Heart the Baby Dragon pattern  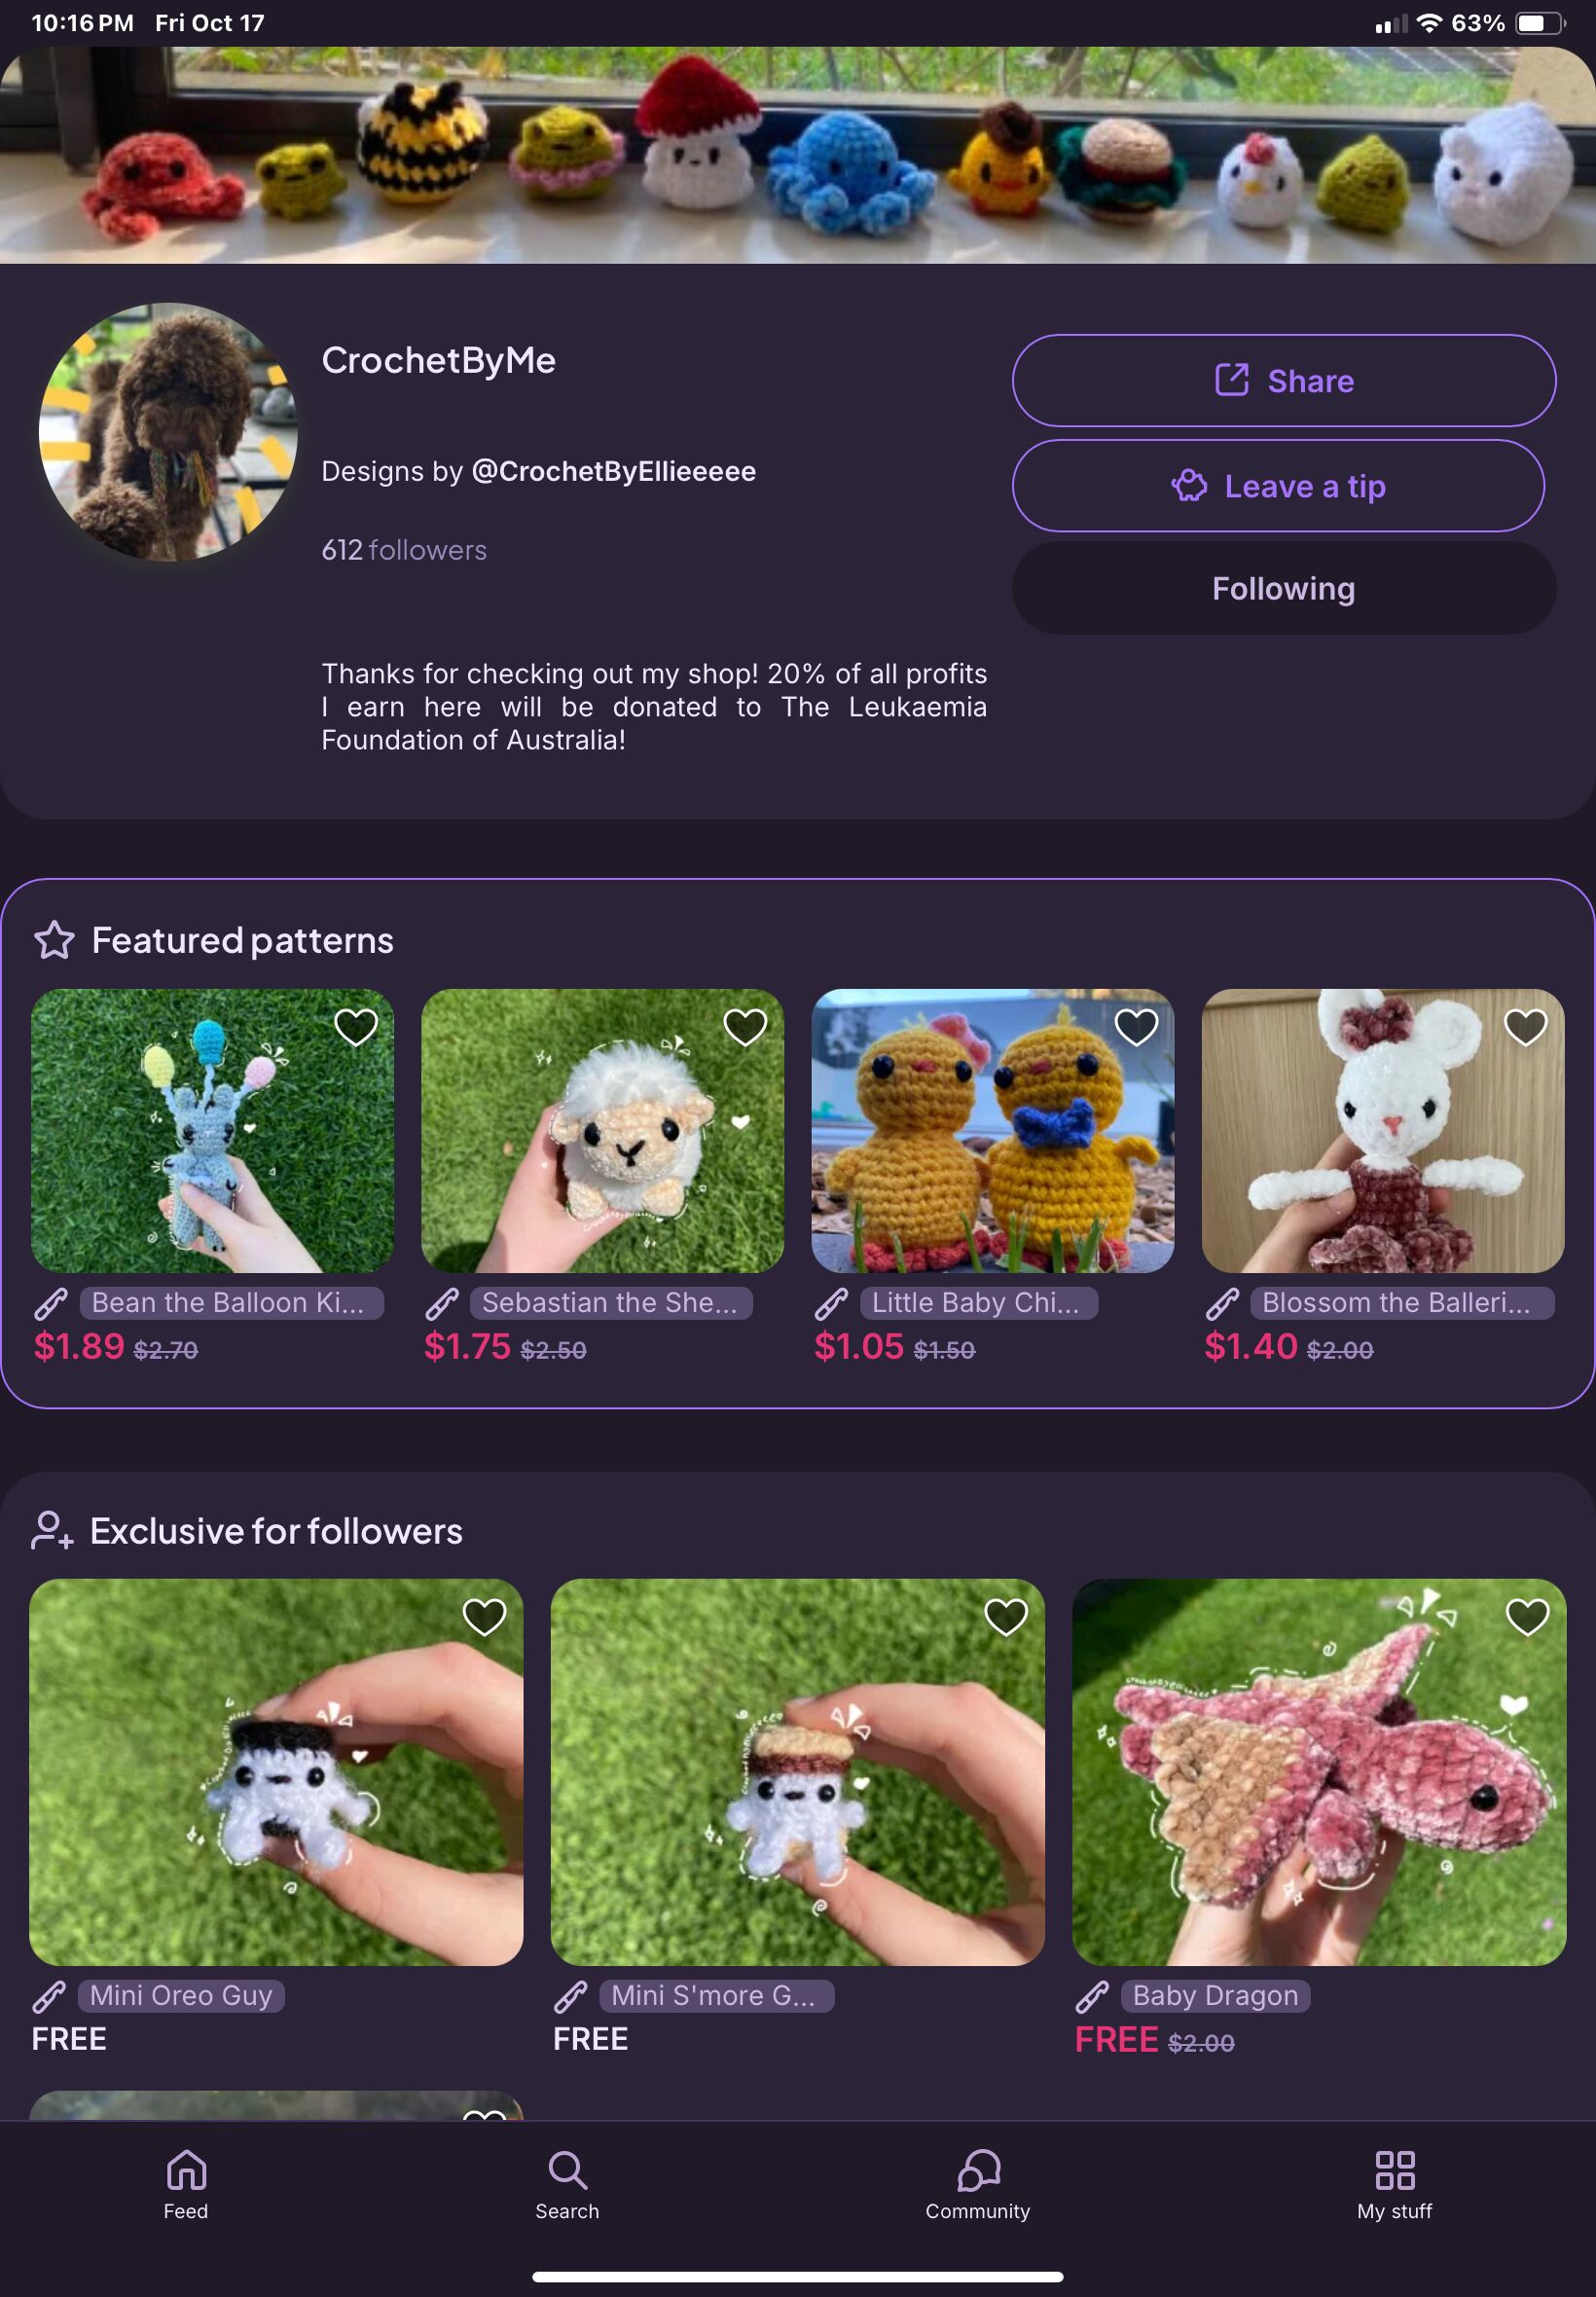[1527, 1617]
